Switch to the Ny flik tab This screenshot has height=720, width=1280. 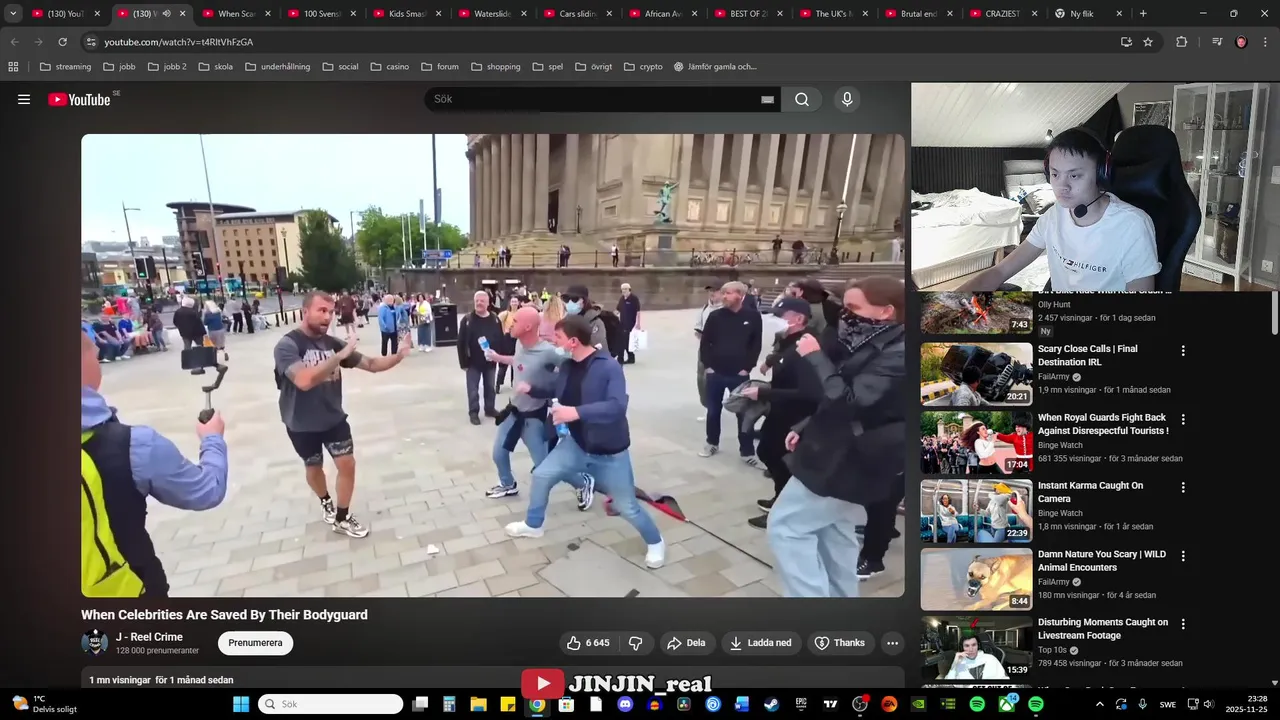point(1088,14)
